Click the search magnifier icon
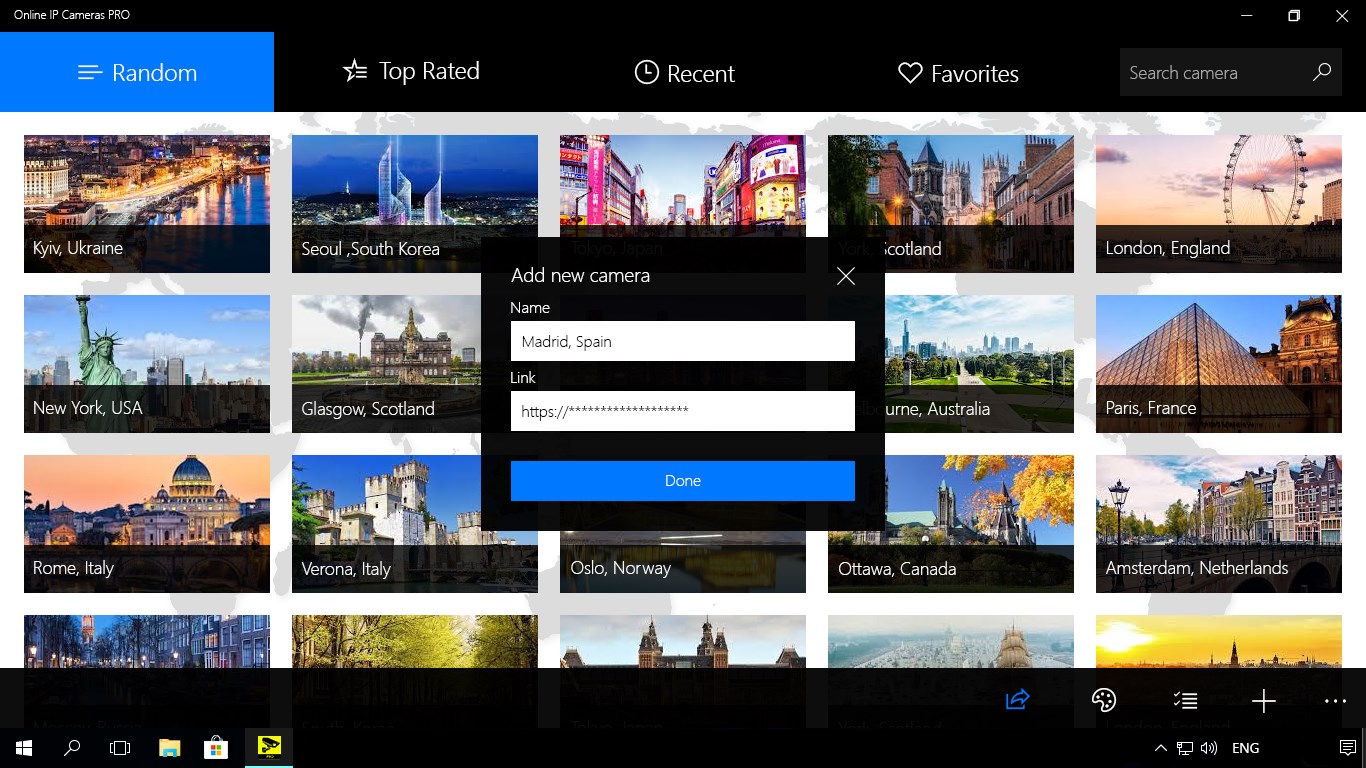Image resolution: width=1366 pixels, height=768 pixels. click(x=1321, y=72)
